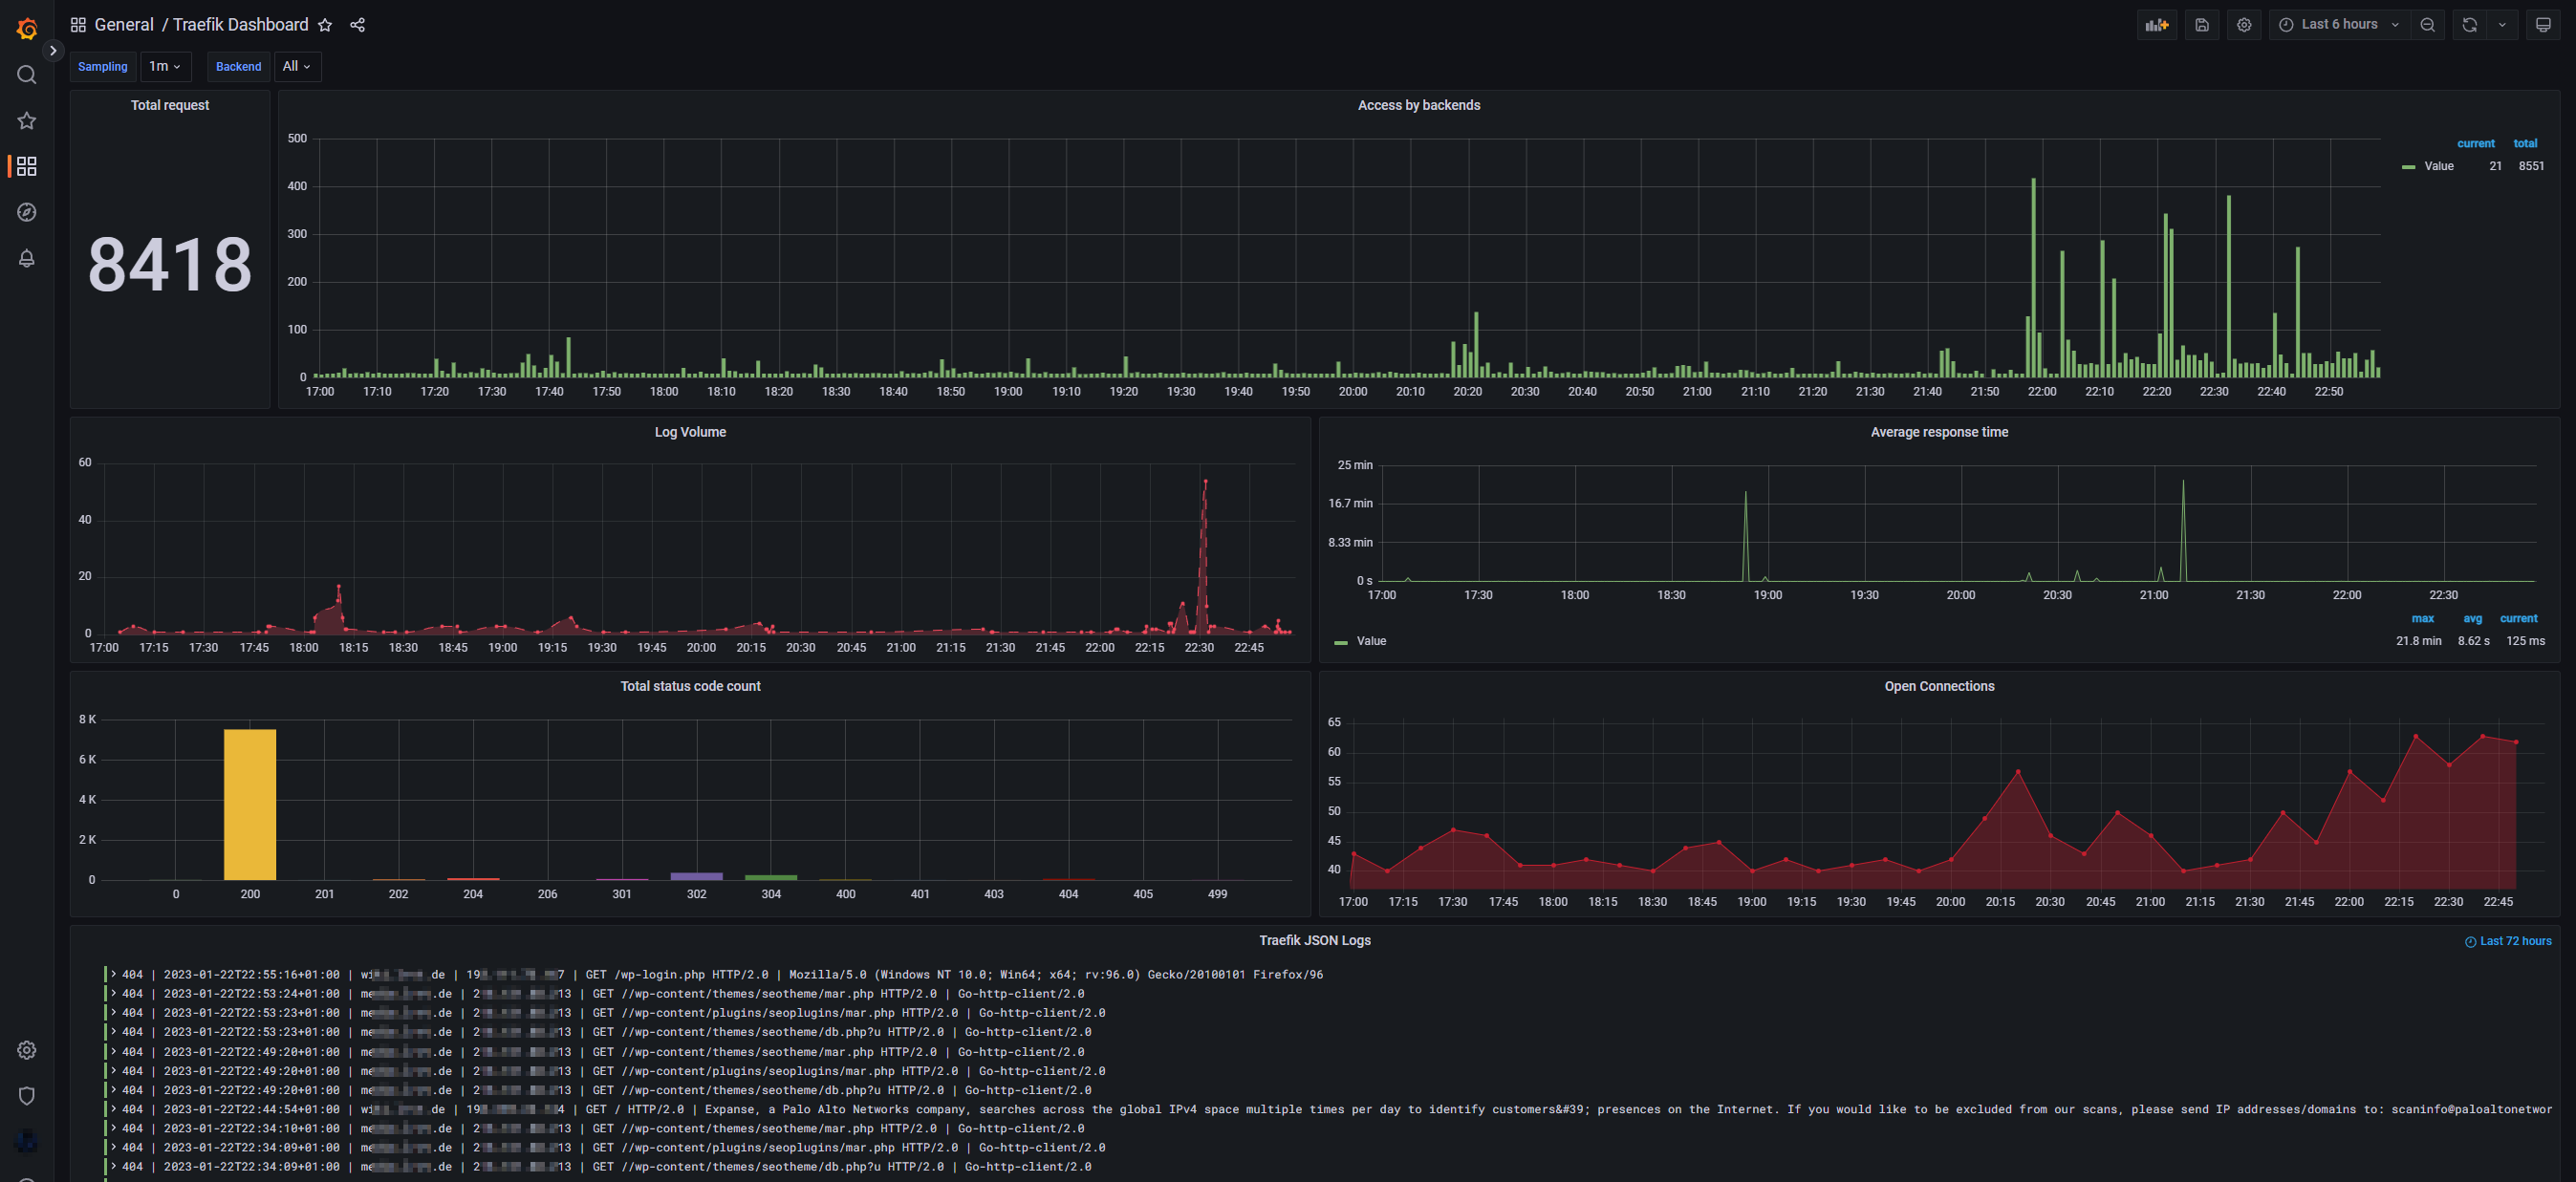Expand the sidebar navigation chevron
Screen dimensions: 2576x1182
(x=53, y=50)
